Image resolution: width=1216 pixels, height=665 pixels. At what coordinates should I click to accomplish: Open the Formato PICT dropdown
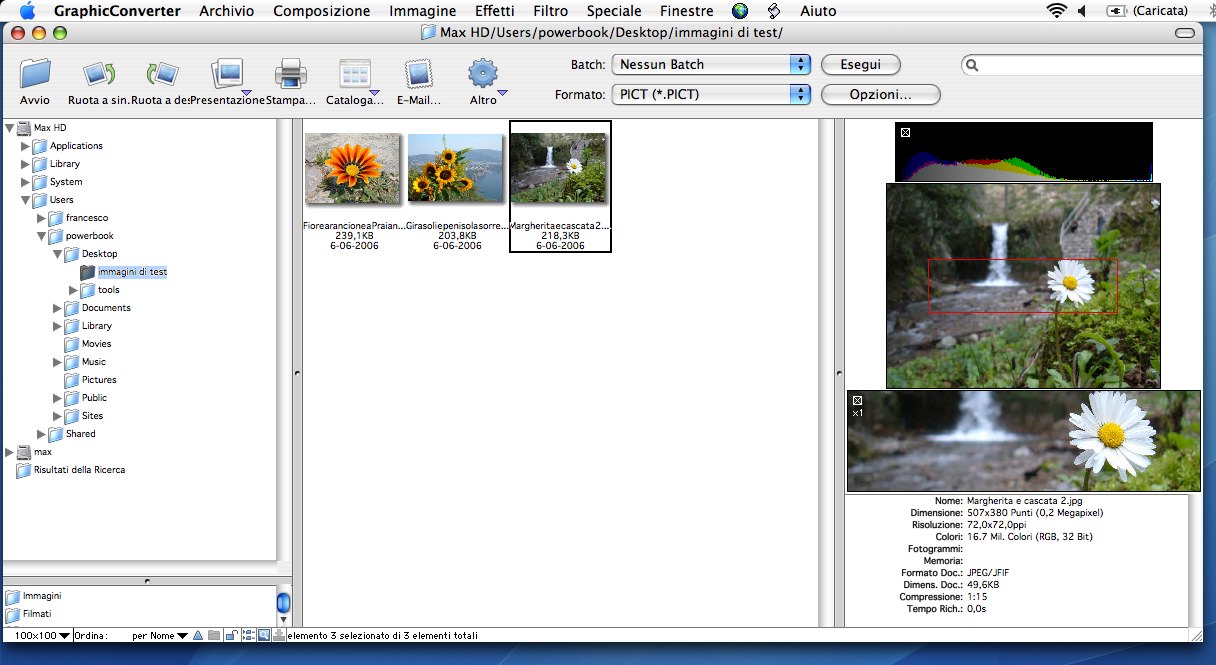coord(710,95)
